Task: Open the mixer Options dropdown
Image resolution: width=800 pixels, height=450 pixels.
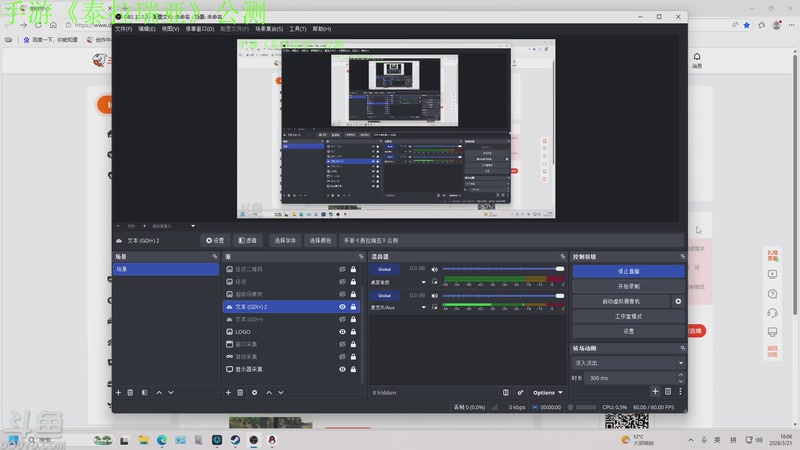Action: 547,392
